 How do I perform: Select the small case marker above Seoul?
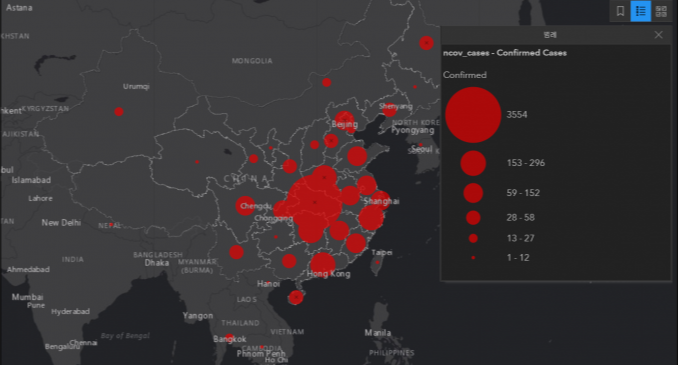(x=421, y=145)
